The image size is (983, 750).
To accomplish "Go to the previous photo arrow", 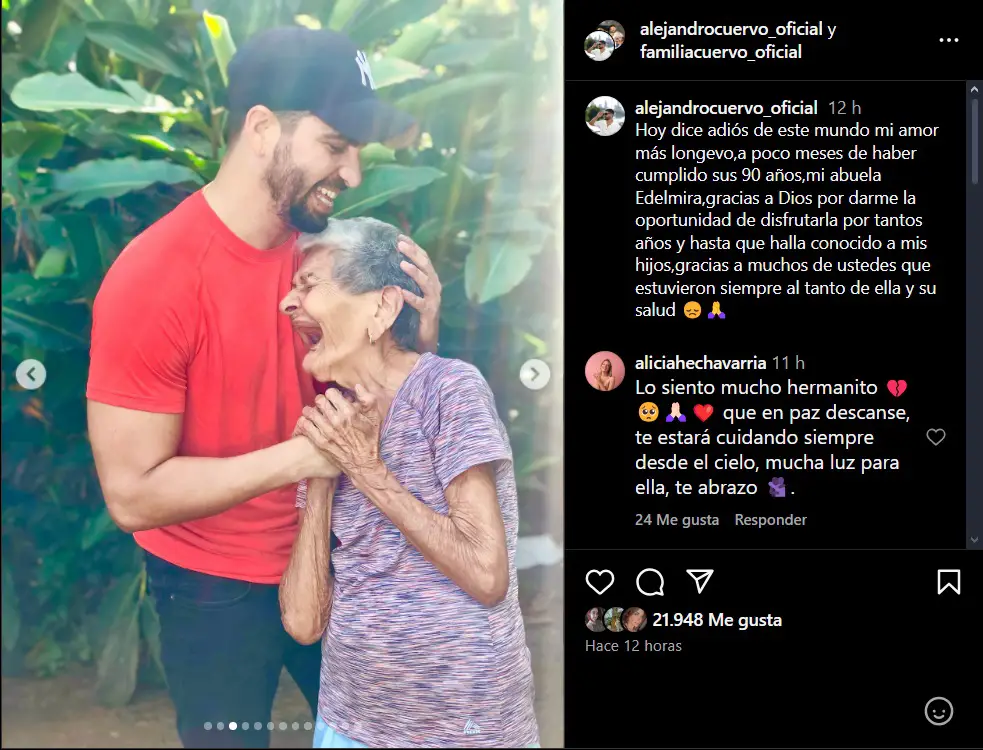I will tap(31, 374).
